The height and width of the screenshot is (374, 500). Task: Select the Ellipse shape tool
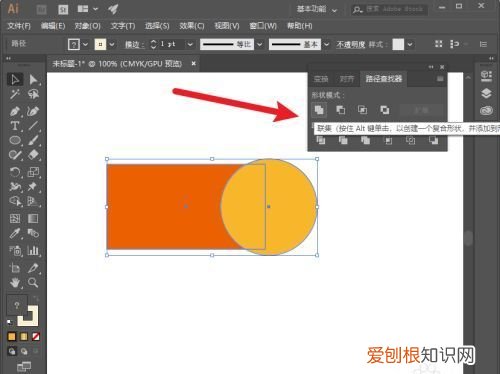point(15,140)
